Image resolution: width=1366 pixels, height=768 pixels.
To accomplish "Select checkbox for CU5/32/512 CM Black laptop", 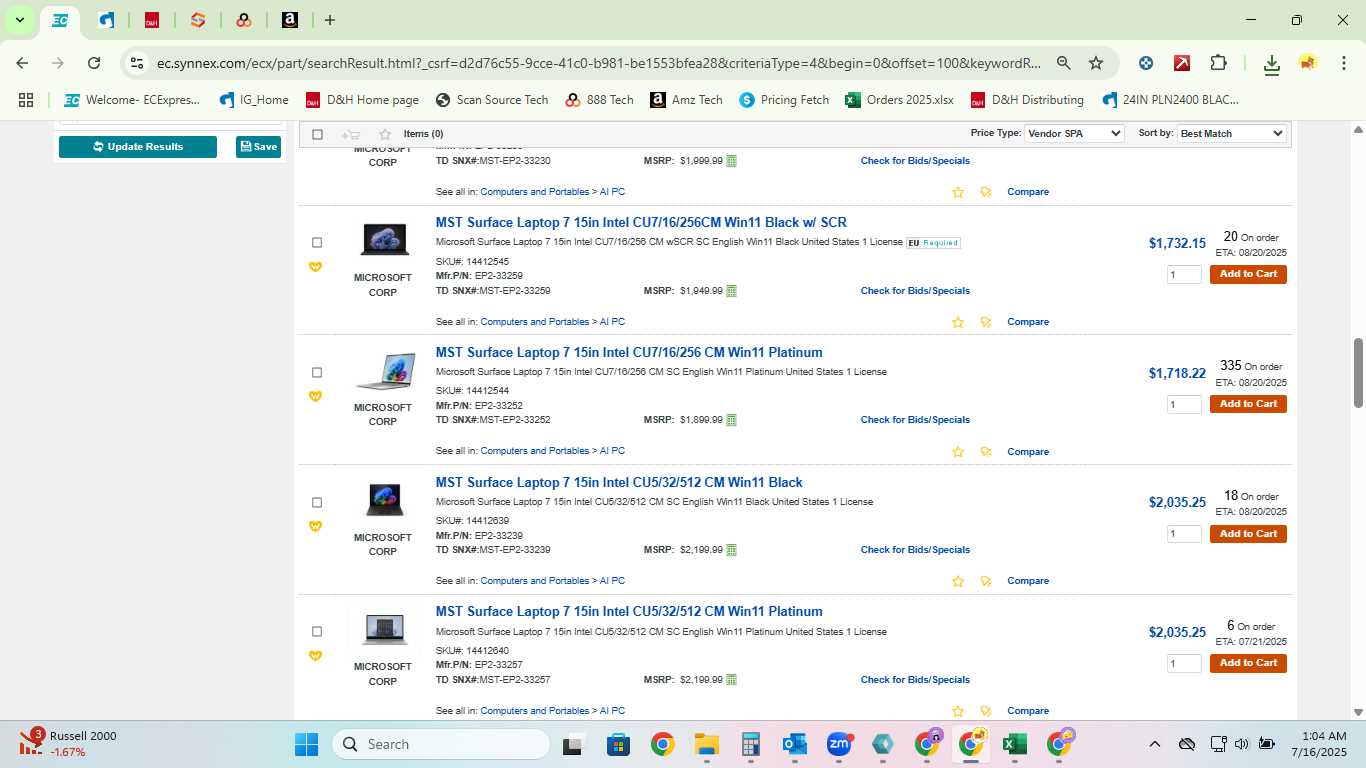I will pos(317,502).
